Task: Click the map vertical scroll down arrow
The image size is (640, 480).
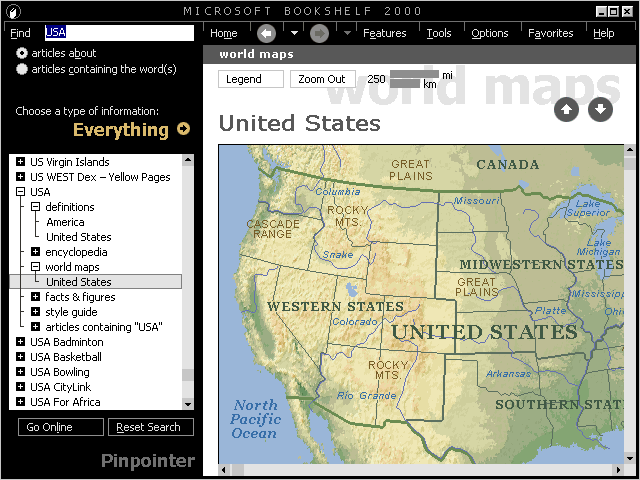Action: [629, 458]
